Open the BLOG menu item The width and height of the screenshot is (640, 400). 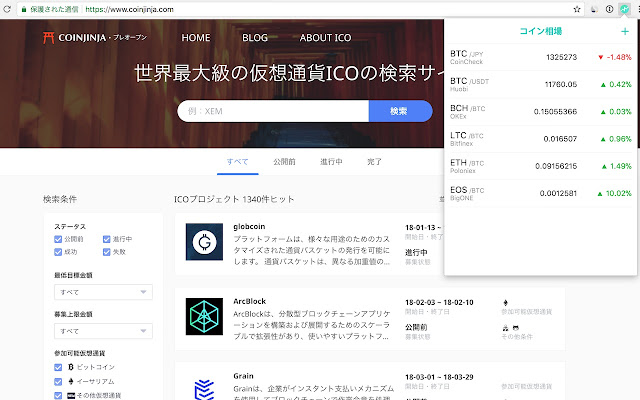(255, 38)
